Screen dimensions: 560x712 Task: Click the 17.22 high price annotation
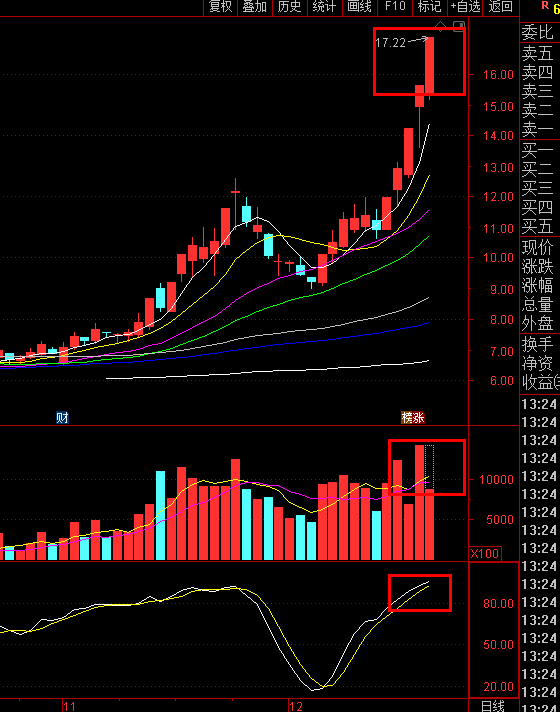(x=390, y=43)
